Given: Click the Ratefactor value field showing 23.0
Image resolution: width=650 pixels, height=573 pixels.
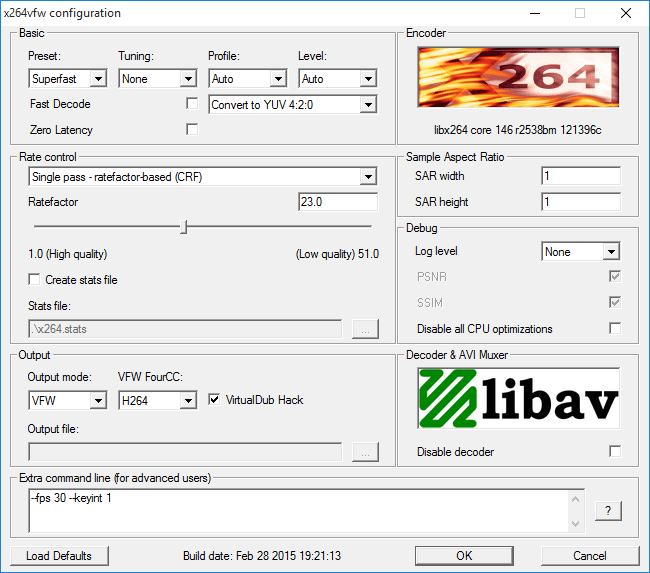Looking at the screenshot, I should point(338,202).
